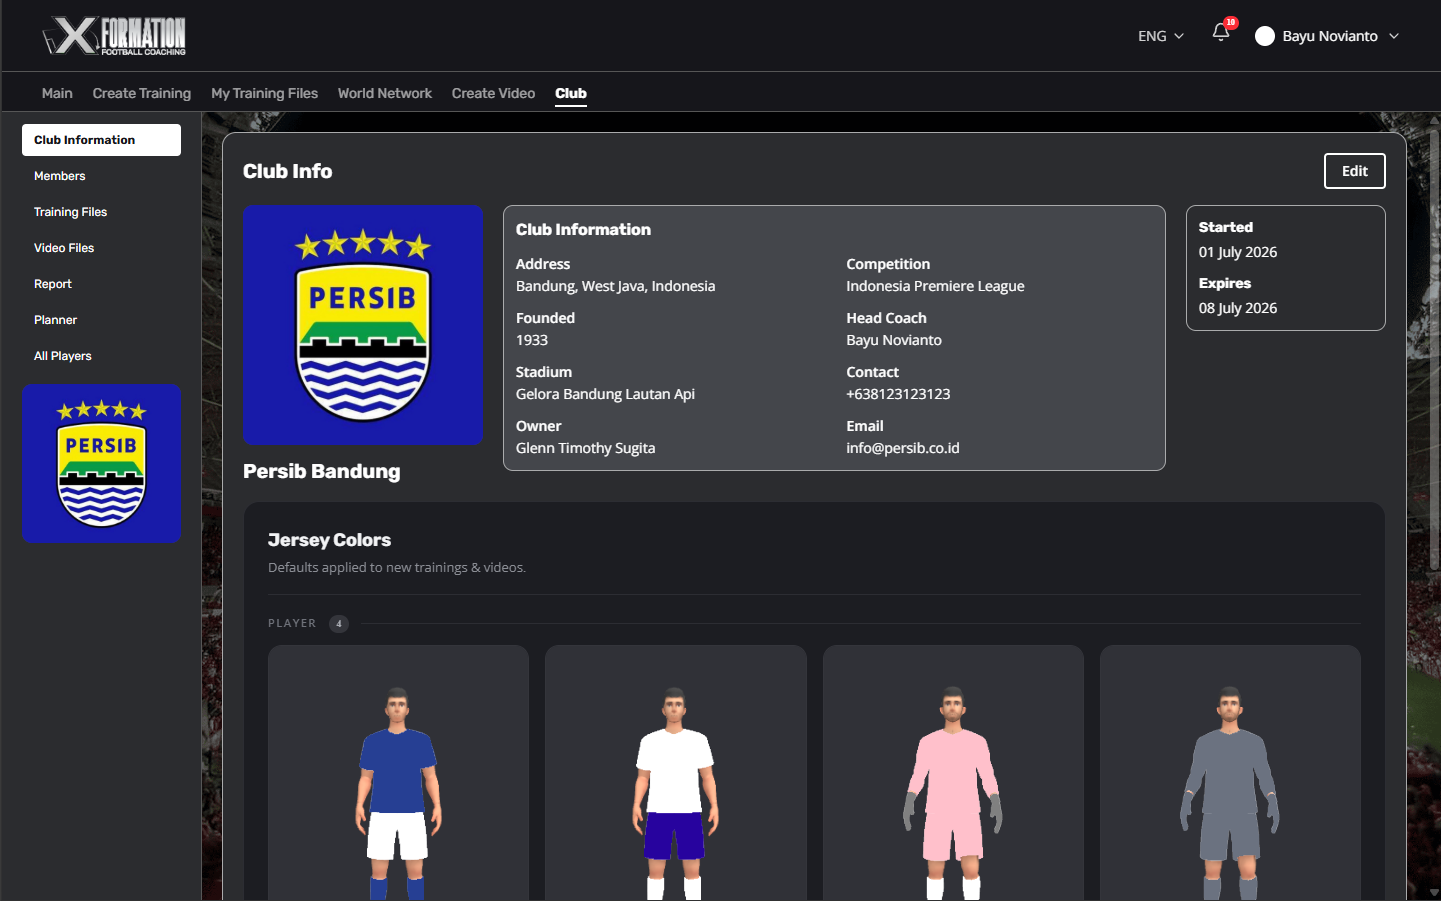Viewport: 1441px width, 901px height.
Task: Click the email info@persib.co.id
Action: 903,448
